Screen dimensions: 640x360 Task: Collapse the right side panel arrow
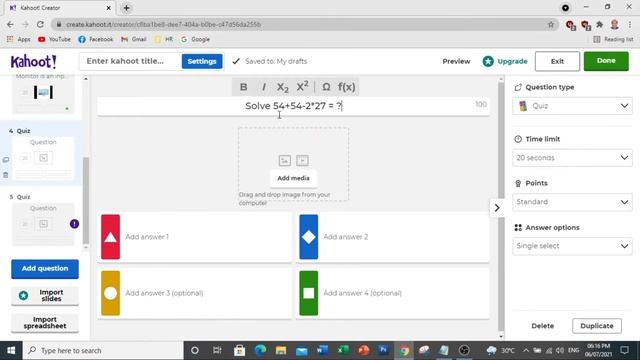497,208
